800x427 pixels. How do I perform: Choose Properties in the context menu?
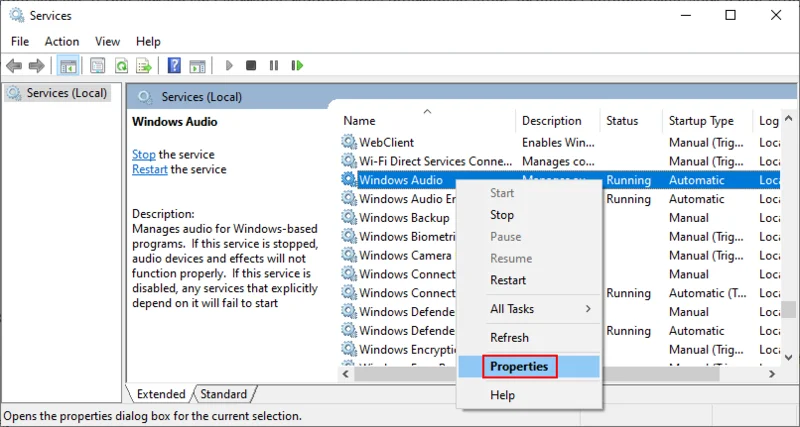[529, 366]
